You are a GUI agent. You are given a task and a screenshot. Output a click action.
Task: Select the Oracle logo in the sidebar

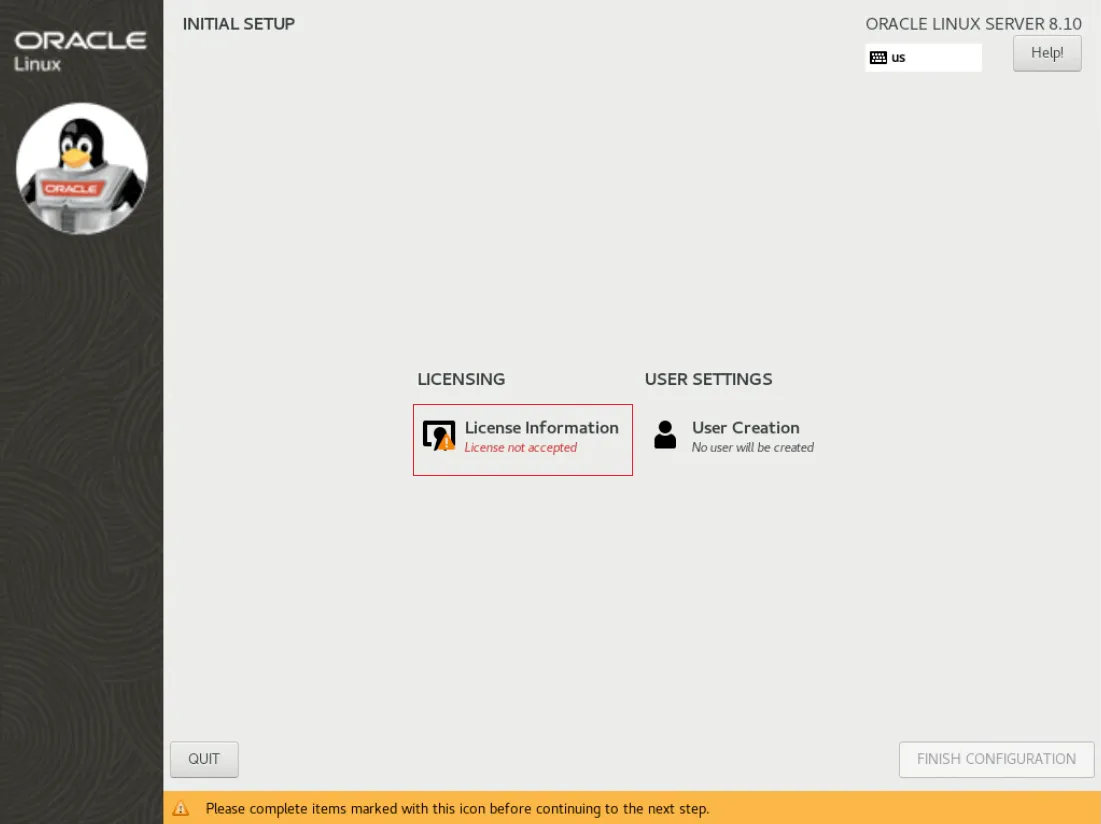(x=80, y=42)
